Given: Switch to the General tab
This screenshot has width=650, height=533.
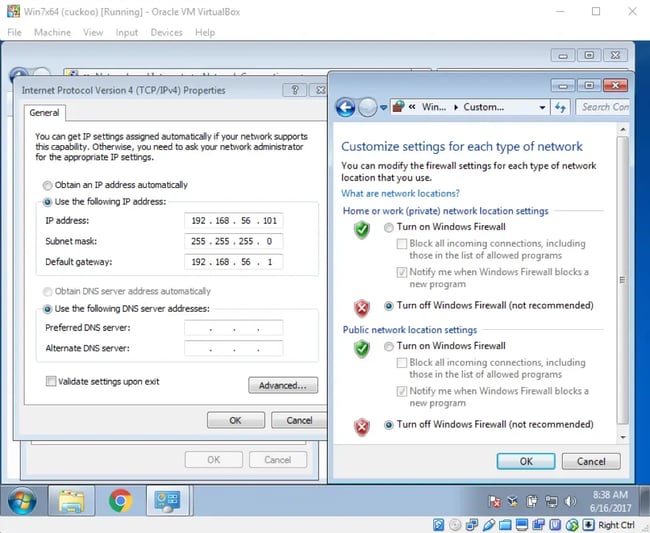Looking at the screenshot, I should tap(44, 113).
